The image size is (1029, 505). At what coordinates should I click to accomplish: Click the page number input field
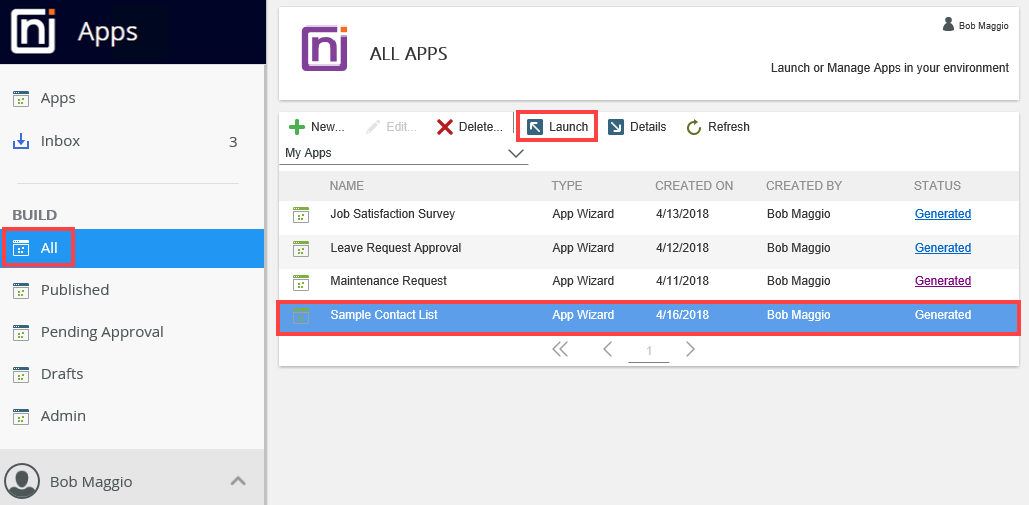(649, 351)
